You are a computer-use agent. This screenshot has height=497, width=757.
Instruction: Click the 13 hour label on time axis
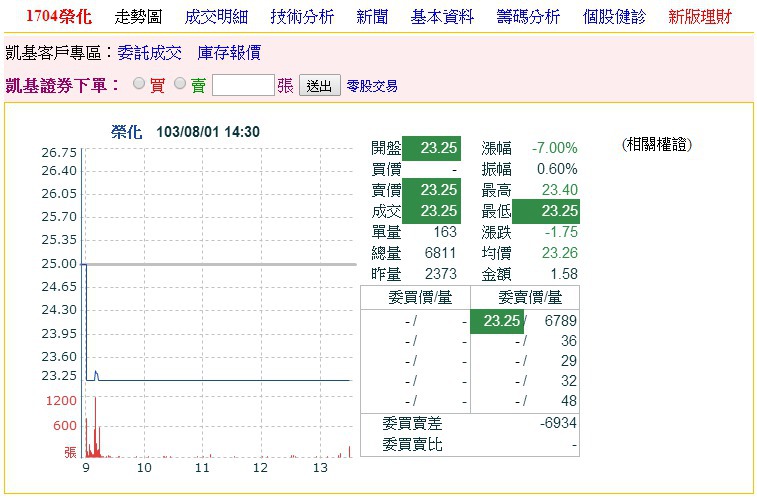click(x=320, y=468)
